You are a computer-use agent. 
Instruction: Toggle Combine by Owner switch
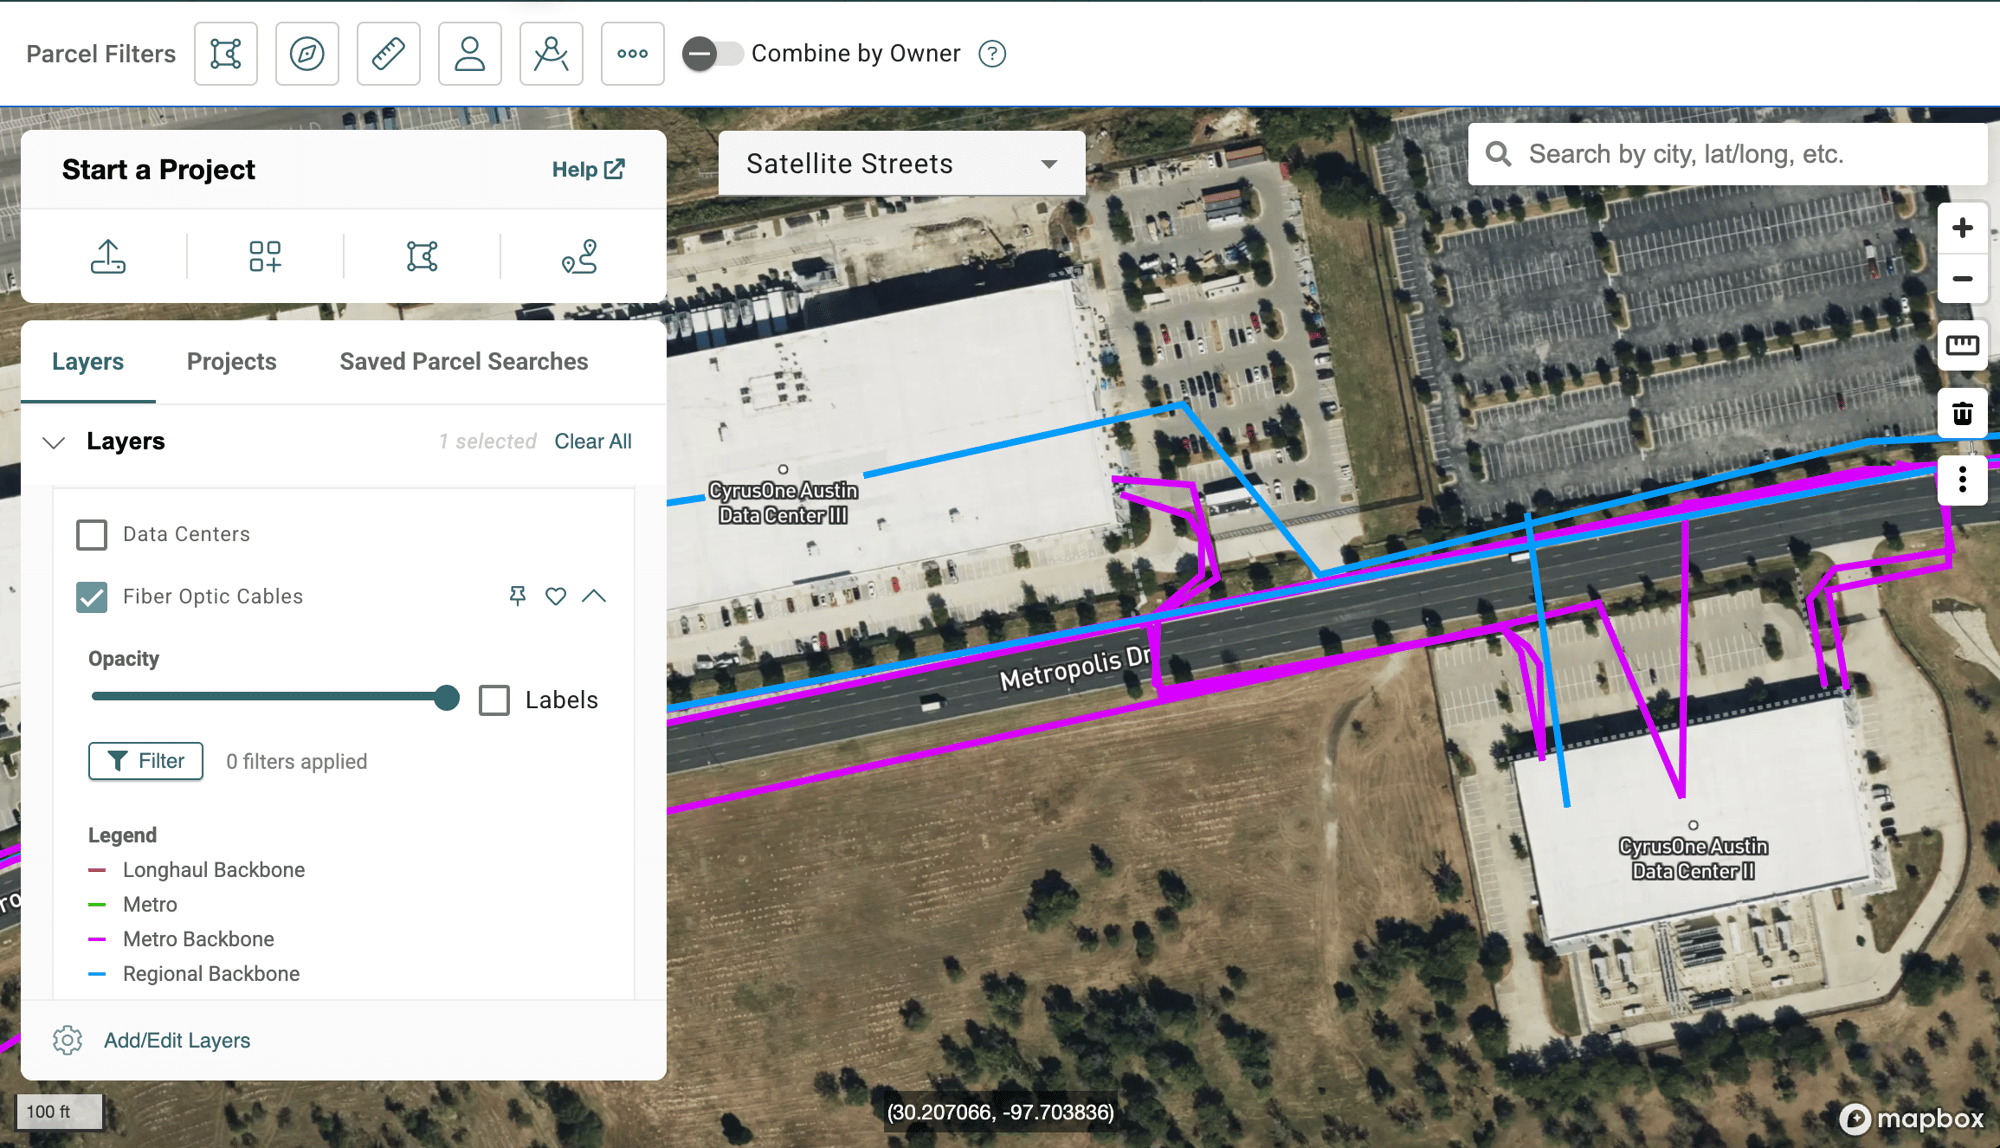click(712, 54)
